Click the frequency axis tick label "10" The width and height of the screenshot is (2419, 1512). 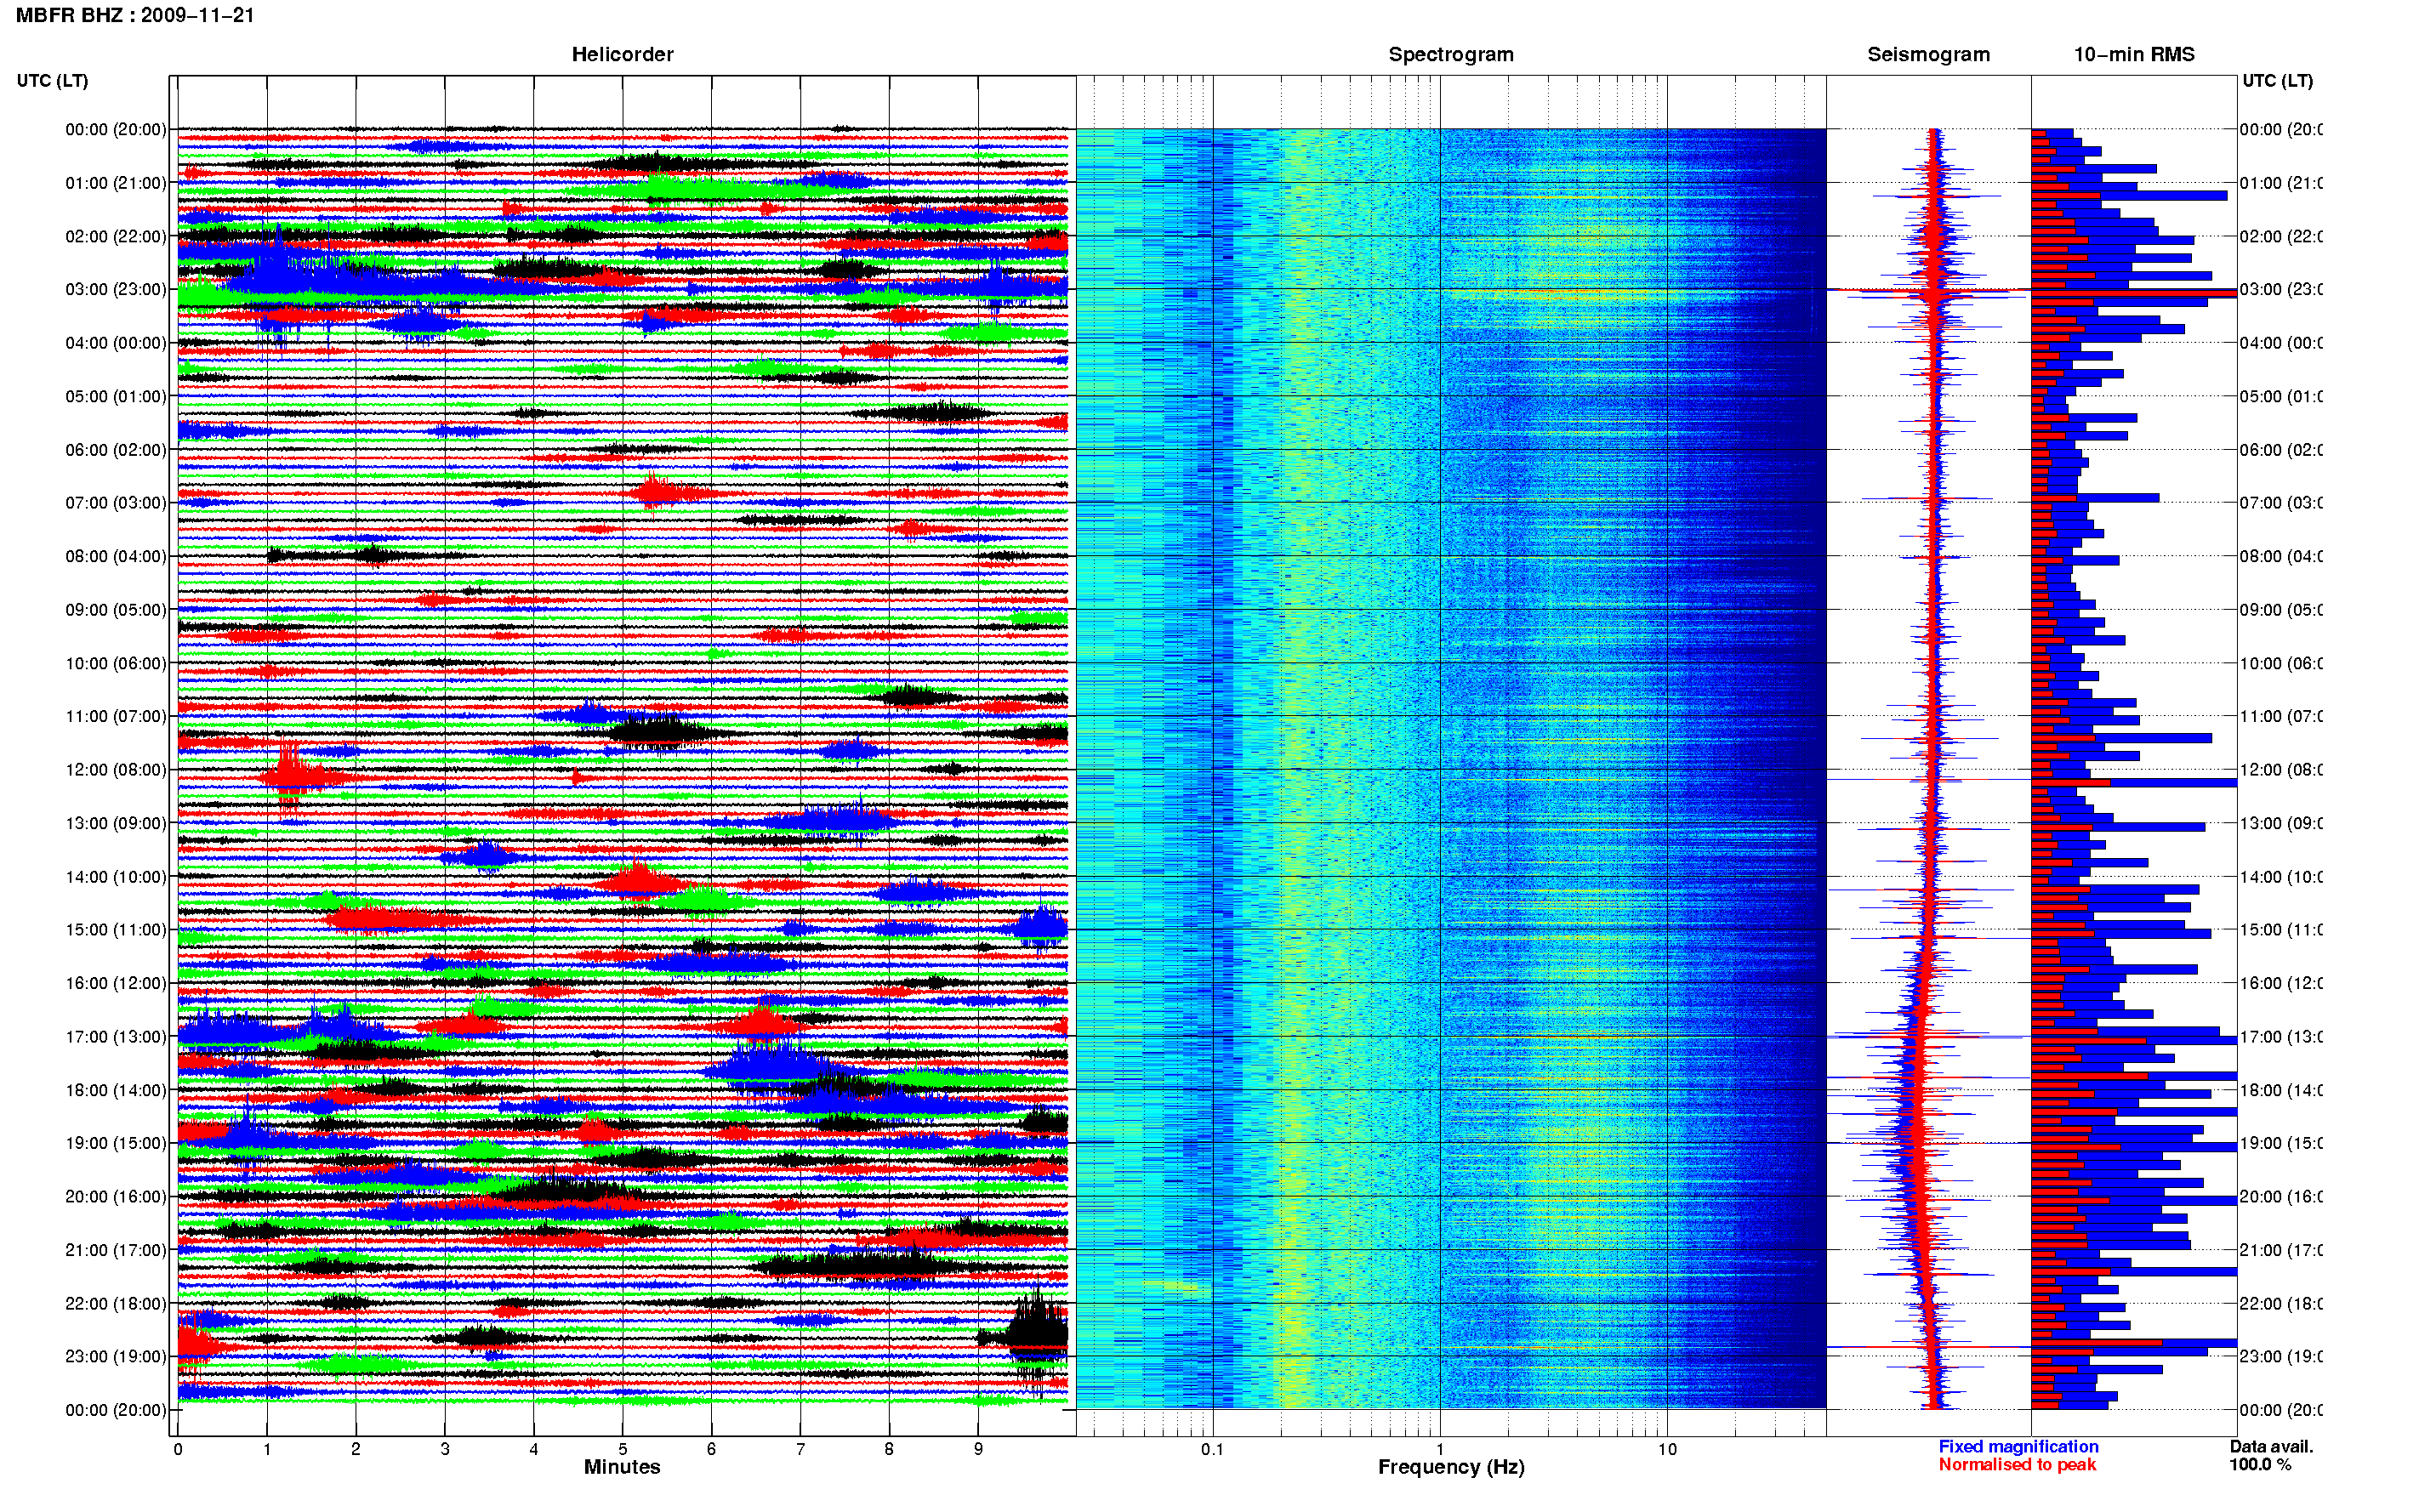tap(1667, 1449)
